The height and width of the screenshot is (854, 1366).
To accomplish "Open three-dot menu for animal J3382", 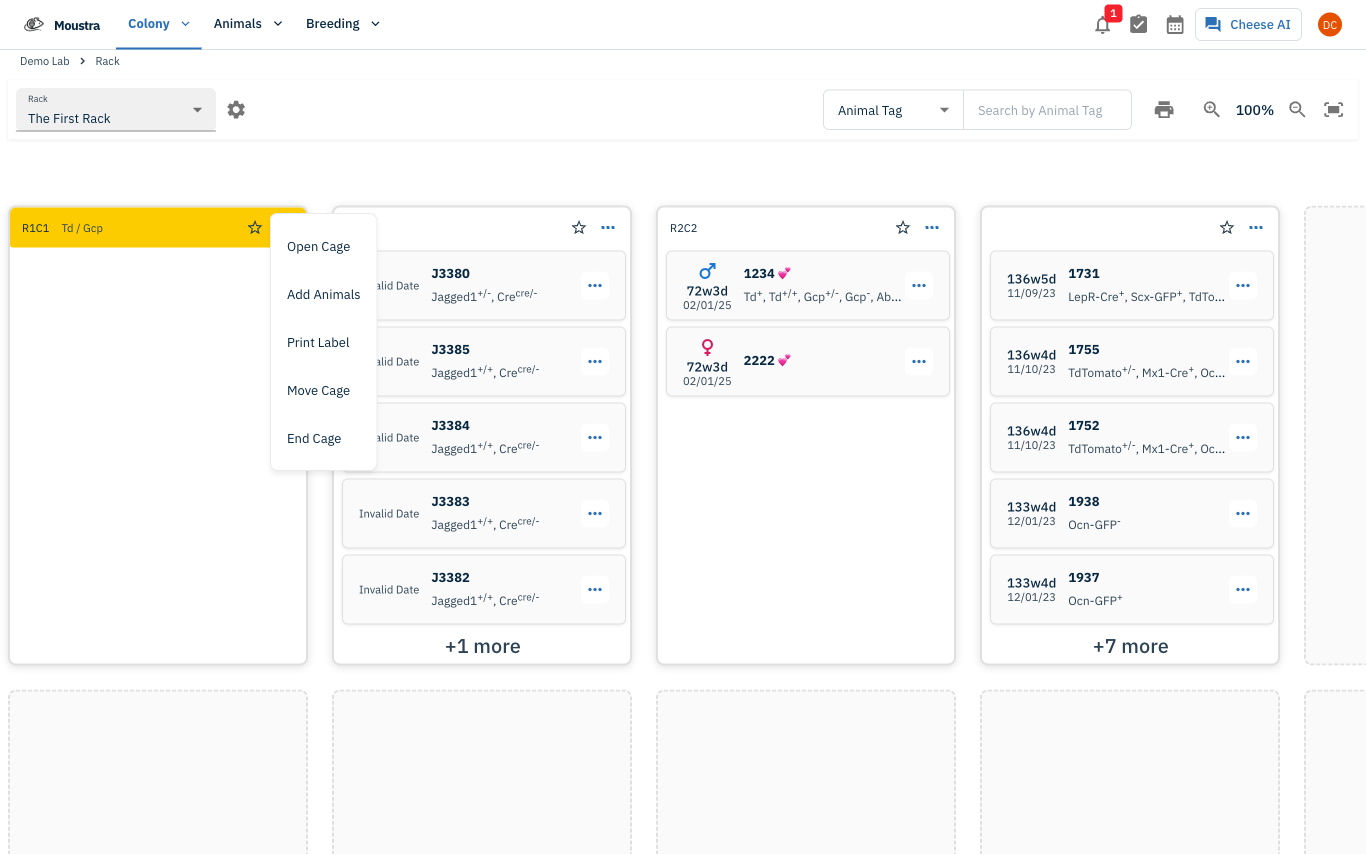I will click(595, 590).
